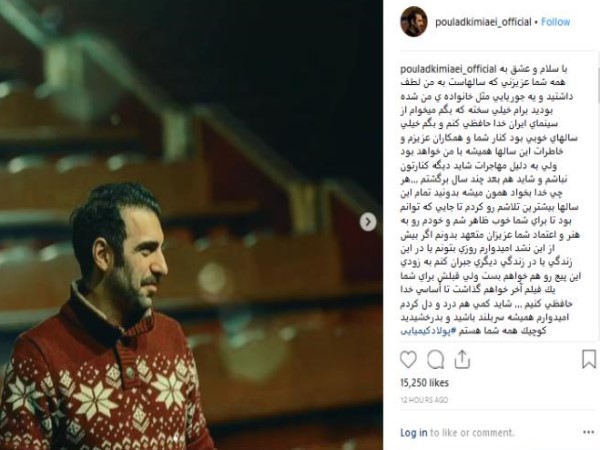This screenshot has width=600, height=450.
Task: Share the post via the upload arrow icon
Action: [462, 360]
